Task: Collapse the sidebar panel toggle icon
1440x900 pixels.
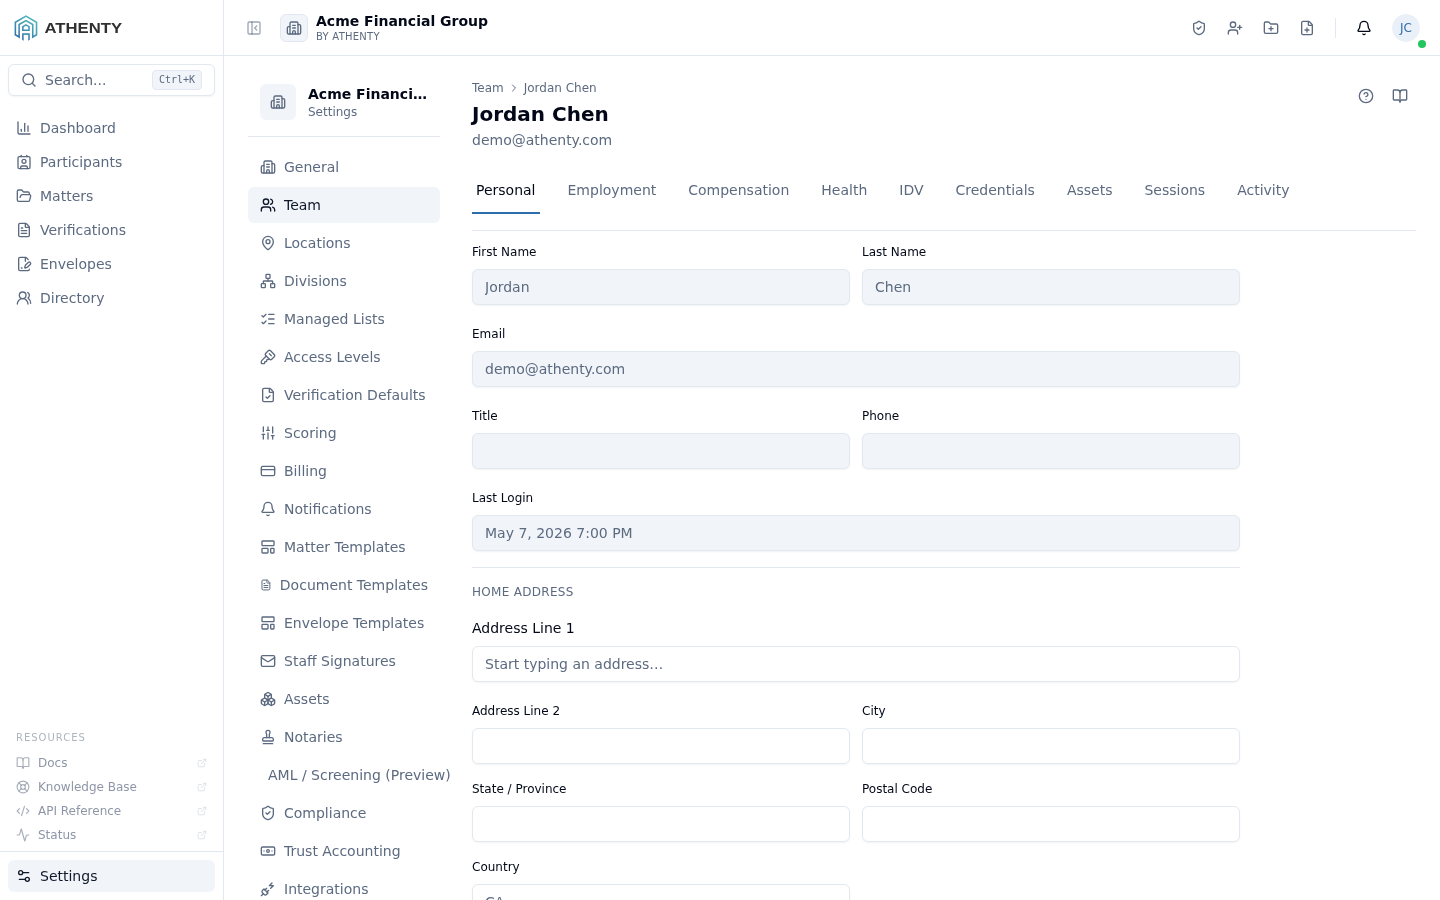Action: [x=254, y=28]
